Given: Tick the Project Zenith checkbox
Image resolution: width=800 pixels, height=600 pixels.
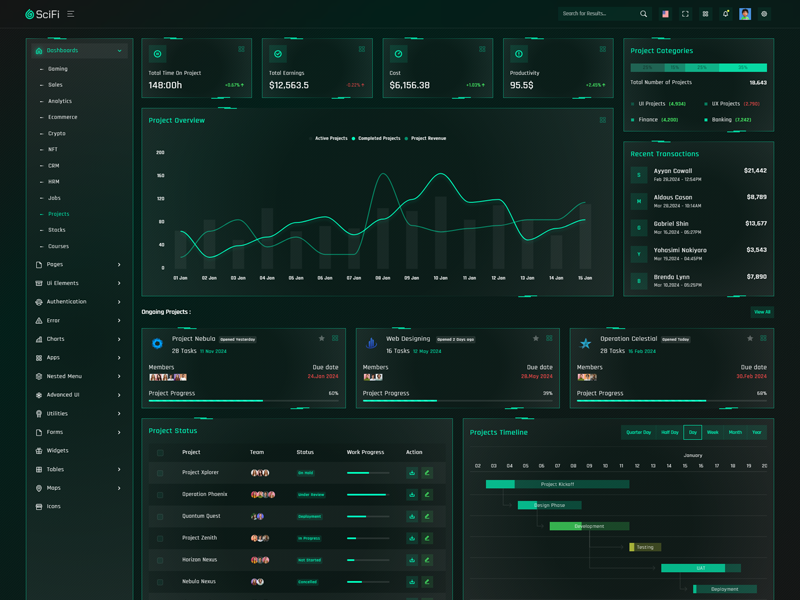Looking at the screenshot, I should pos(160,538).
